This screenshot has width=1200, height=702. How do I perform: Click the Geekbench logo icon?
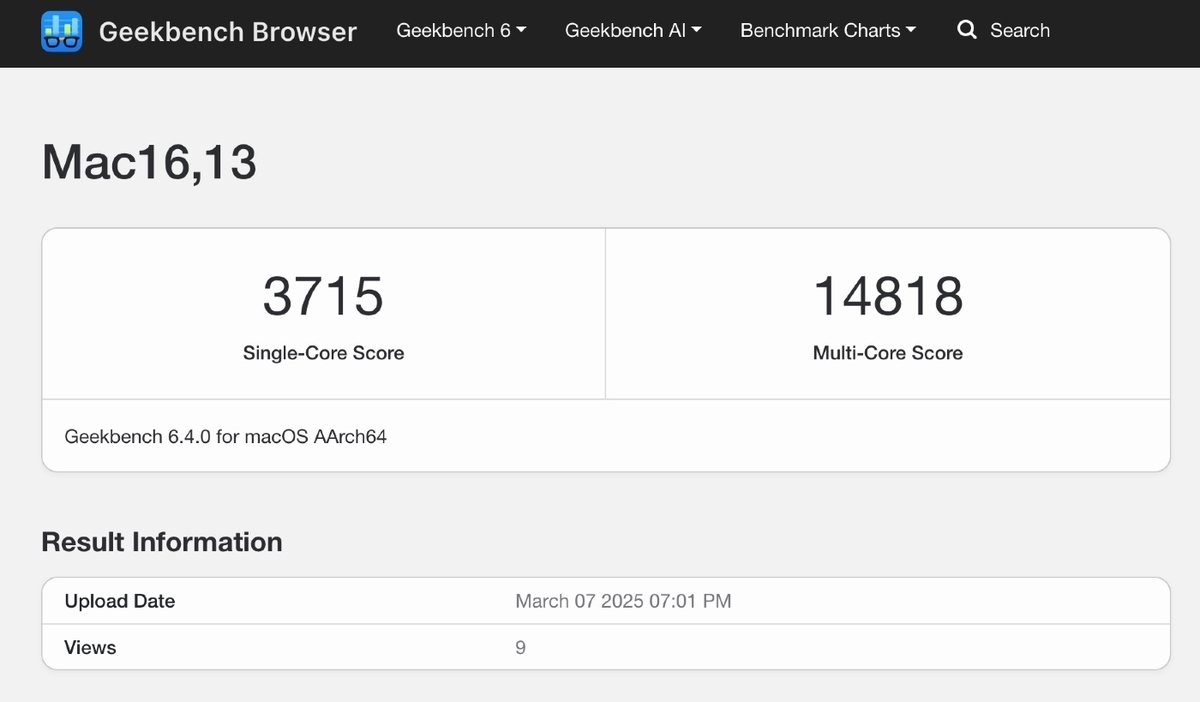tap(62, 31)
